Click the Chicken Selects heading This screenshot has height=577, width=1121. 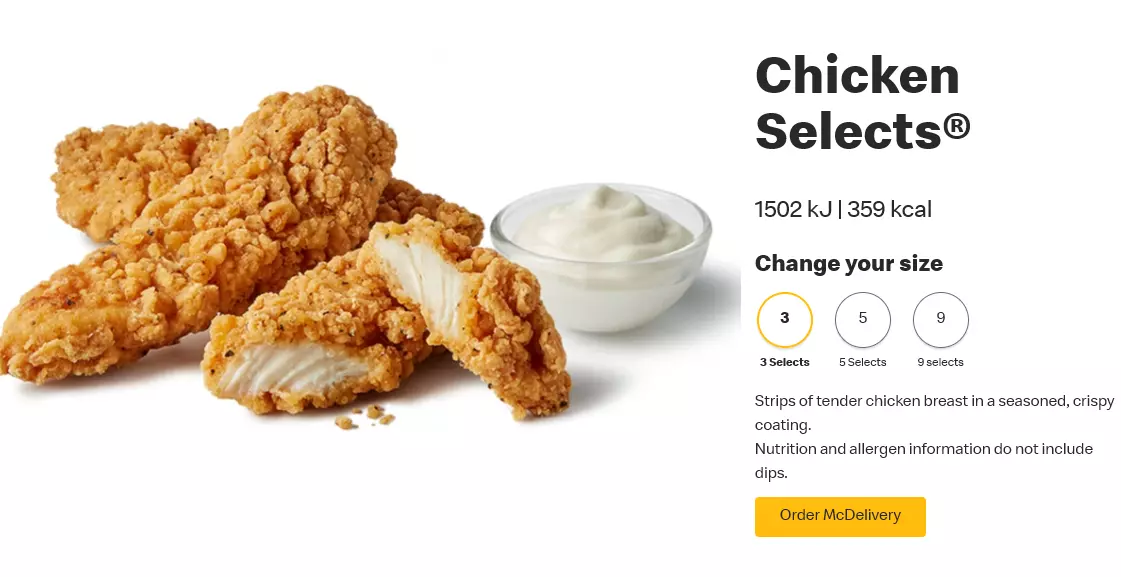coord(862,103)
